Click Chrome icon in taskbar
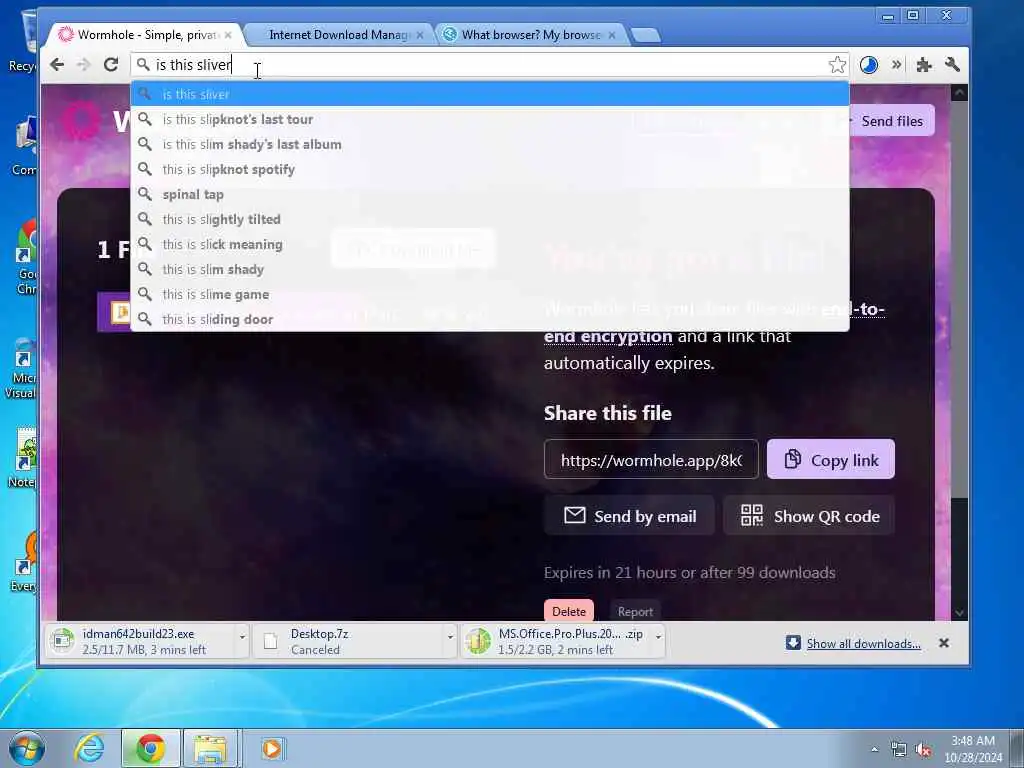This screenshot has width=1024, height=768. click(150, 748)
